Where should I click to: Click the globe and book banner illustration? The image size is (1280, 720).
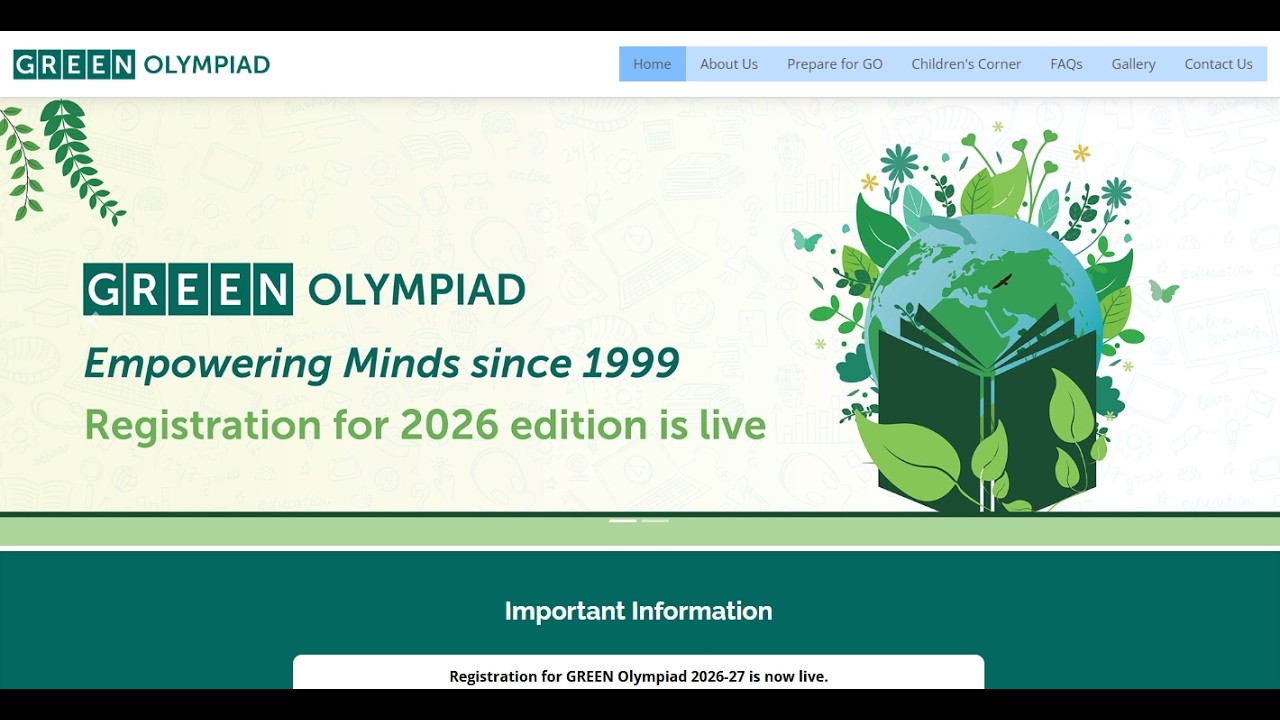(985, 318)
